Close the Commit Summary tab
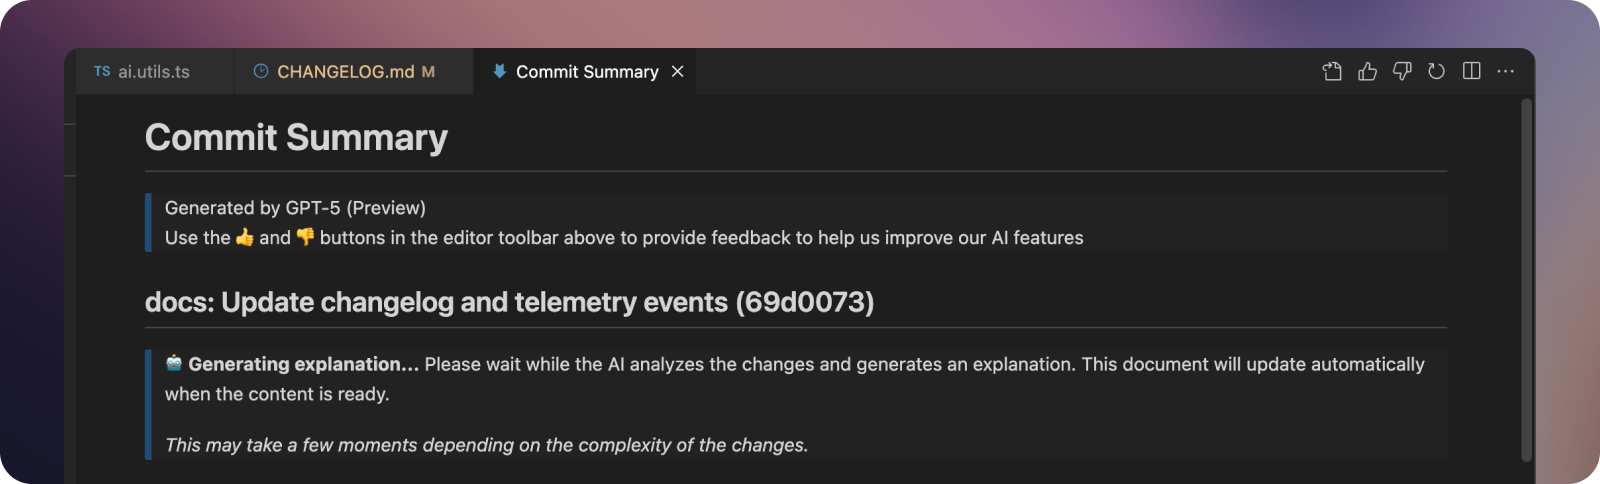Image resolution: width=1600 pixels, height=484 pixels. point(678,72)
